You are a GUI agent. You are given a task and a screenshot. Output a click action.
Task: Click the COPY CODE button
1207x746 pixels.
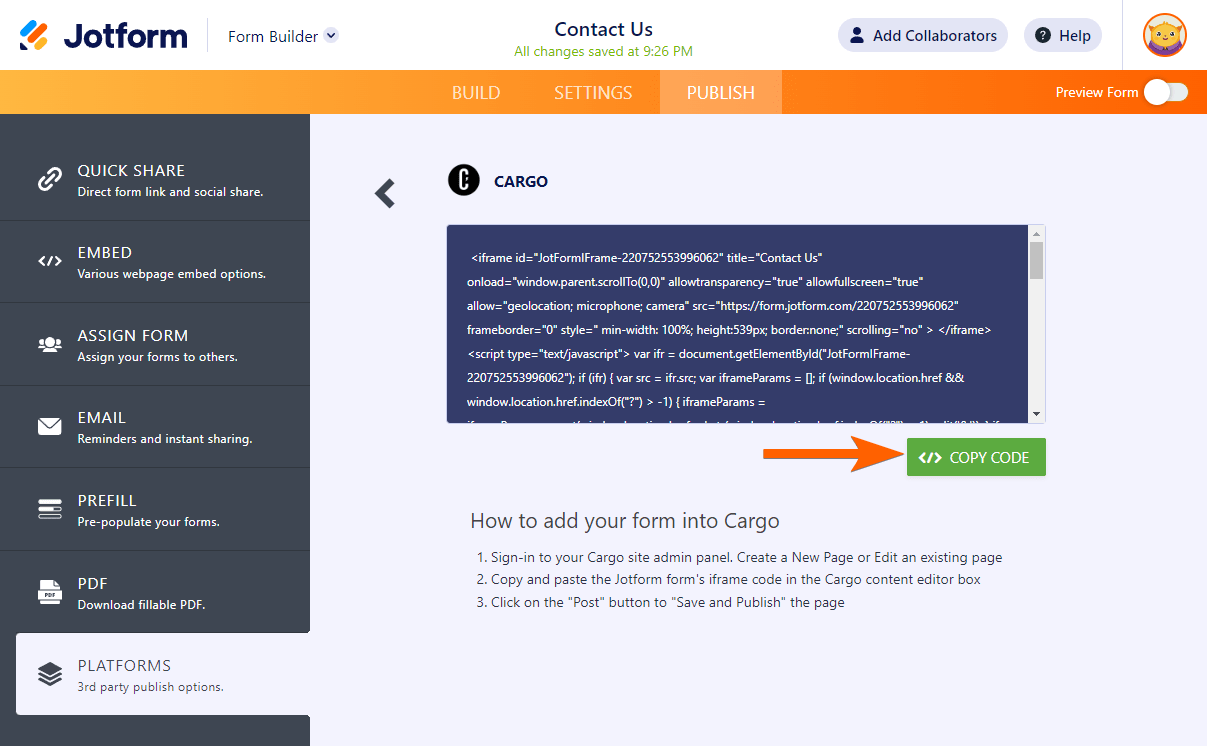tap(976, 457)
